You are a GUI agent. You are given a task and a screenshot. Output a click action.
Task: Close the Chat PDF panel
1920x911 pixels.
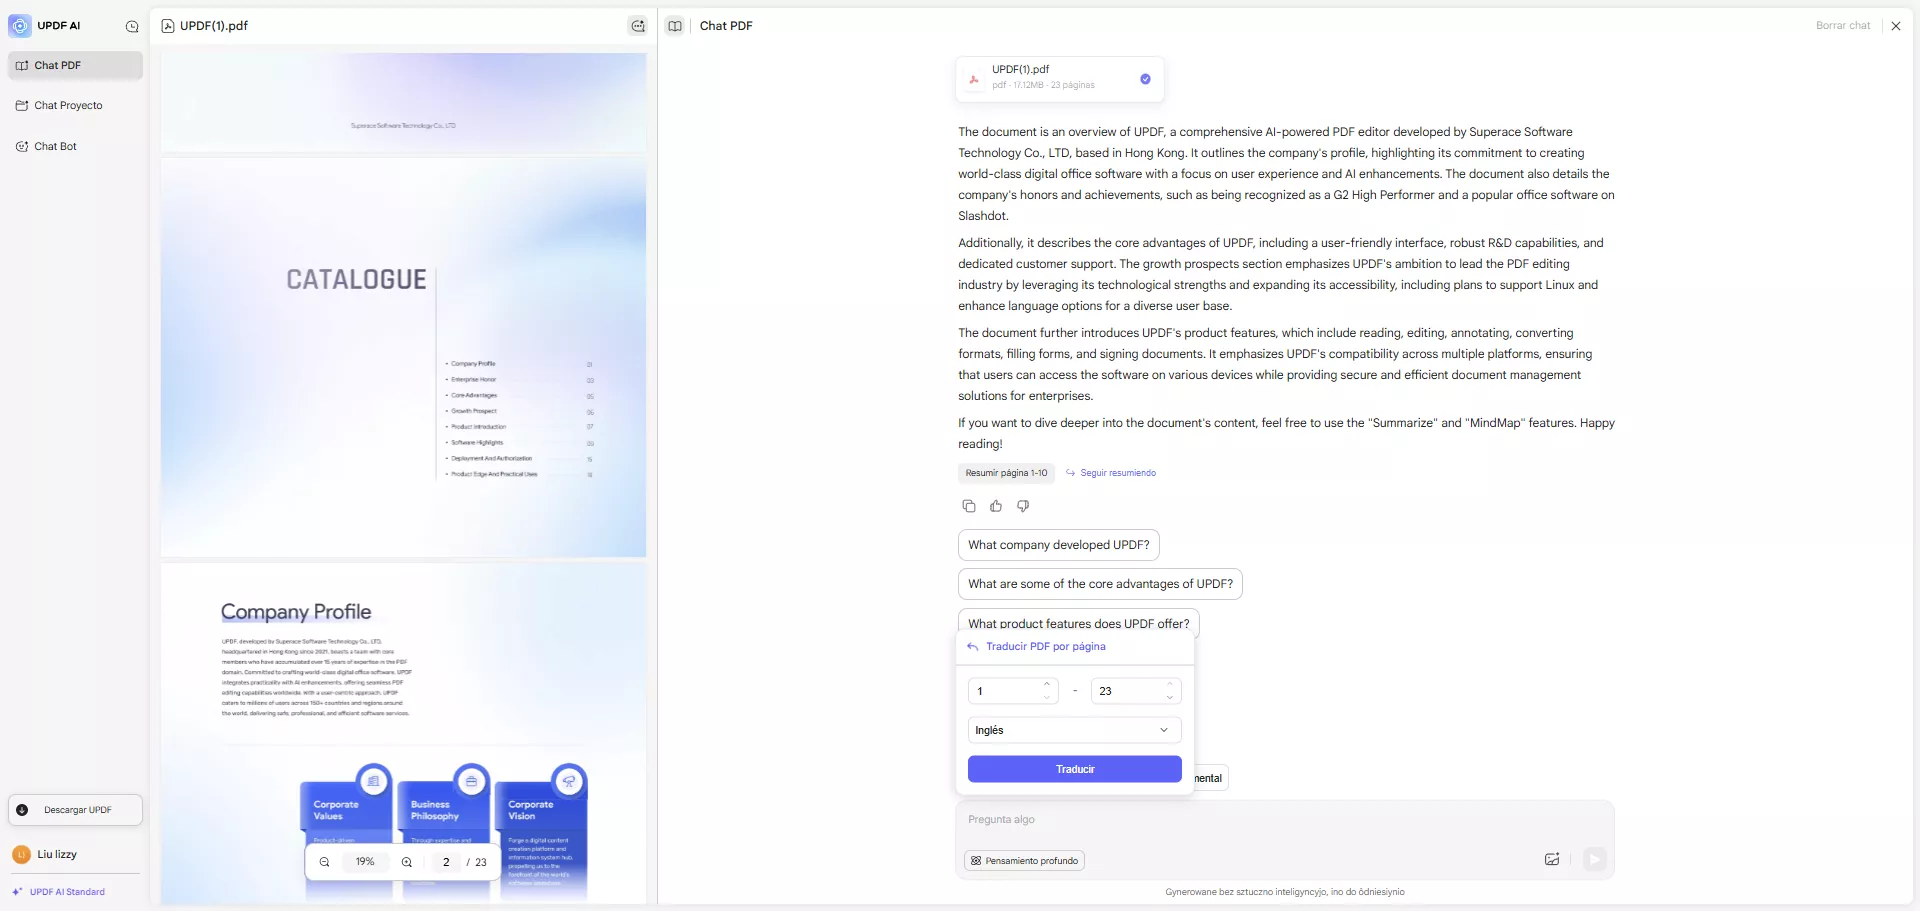click(x=1896, y=26)
